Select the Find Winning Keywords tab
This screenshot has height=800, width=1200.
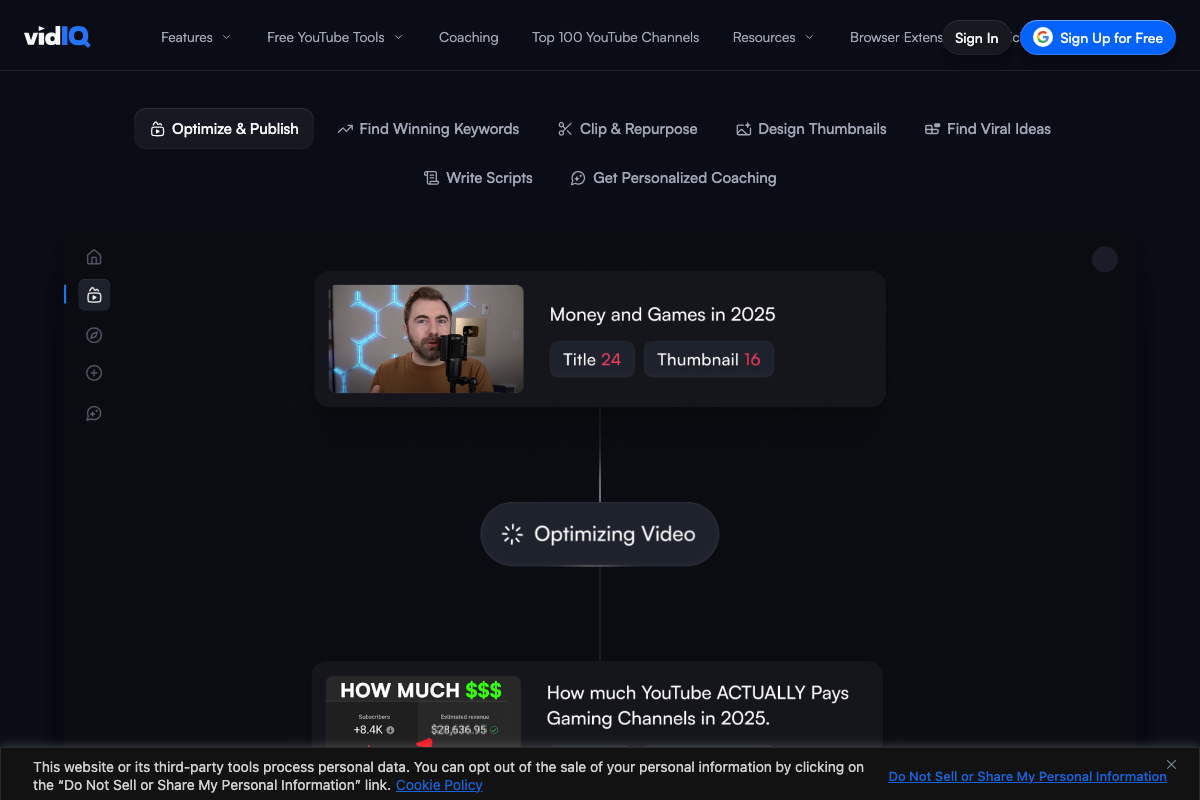tap(428, 129)
